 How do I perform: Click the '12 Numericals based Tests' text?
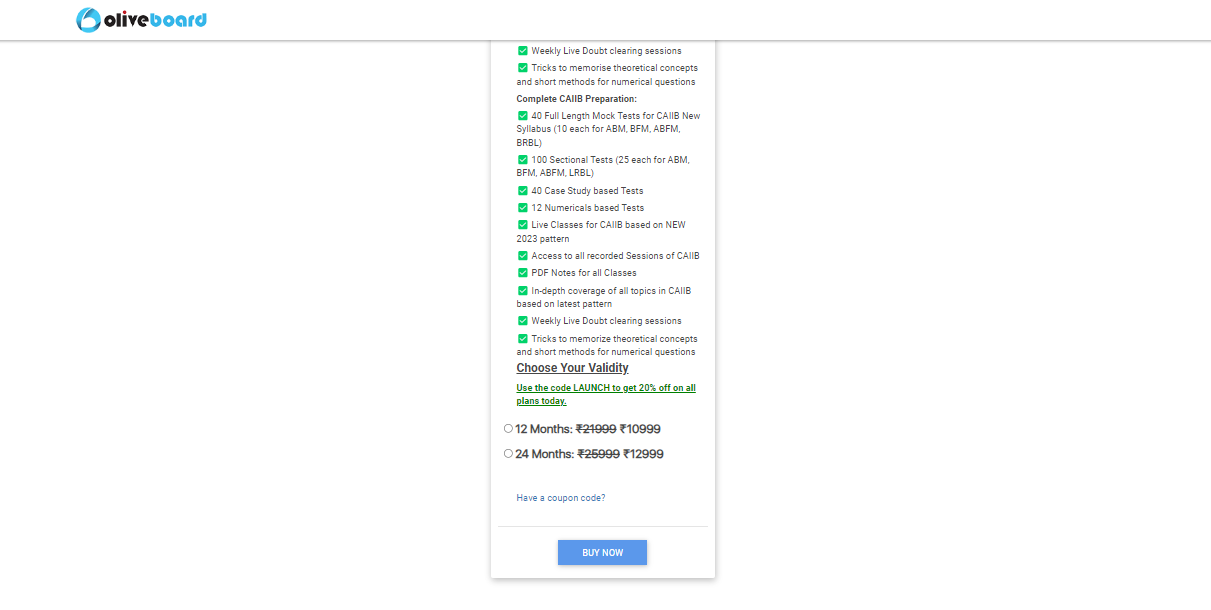click(588, 208)
